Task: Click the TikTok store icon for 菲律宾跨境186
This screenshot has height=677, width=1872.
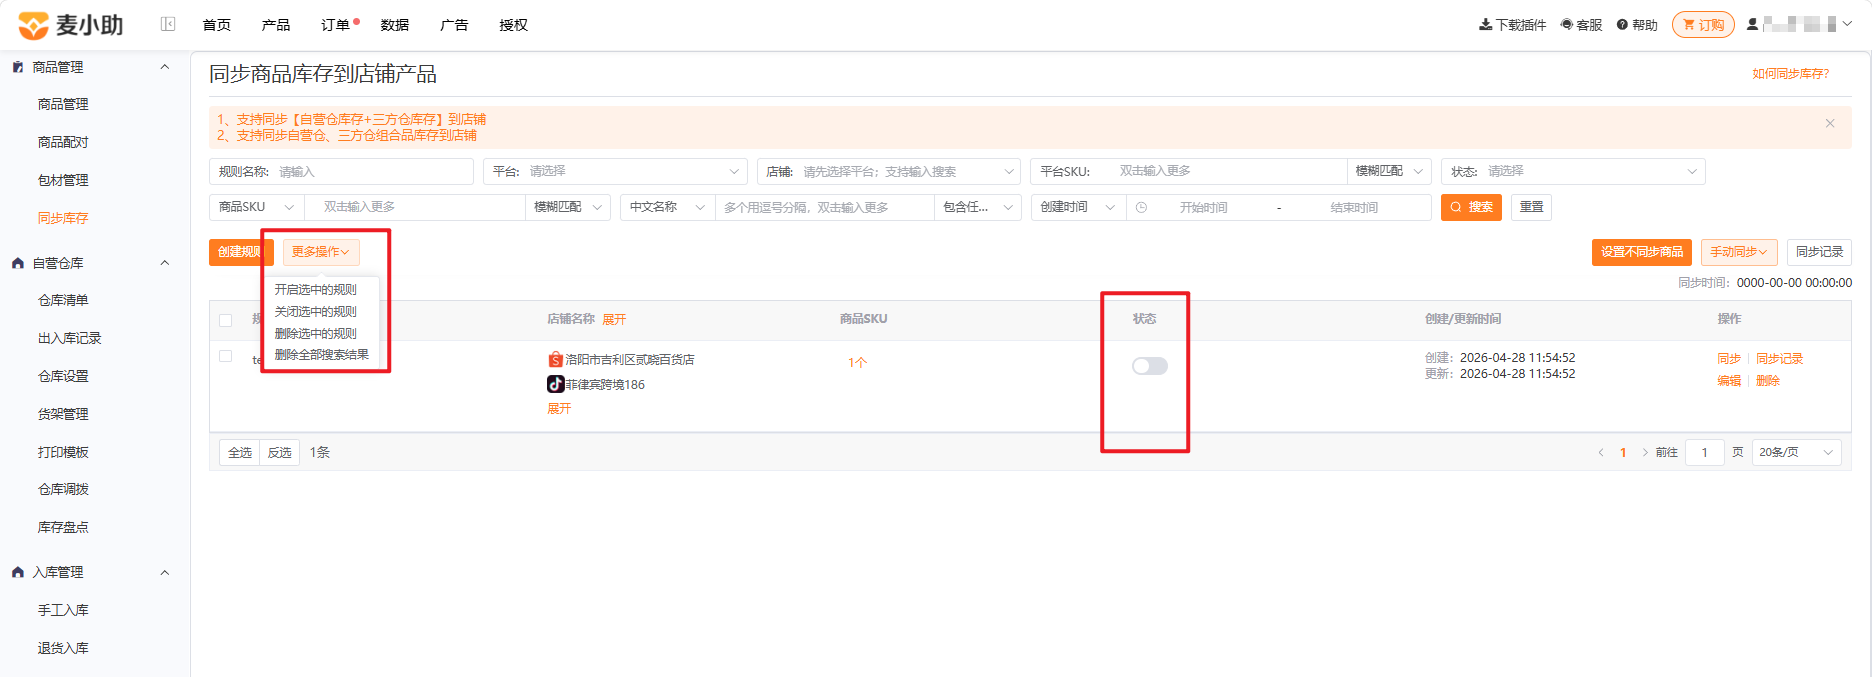Action: click(x=555, y=384)
